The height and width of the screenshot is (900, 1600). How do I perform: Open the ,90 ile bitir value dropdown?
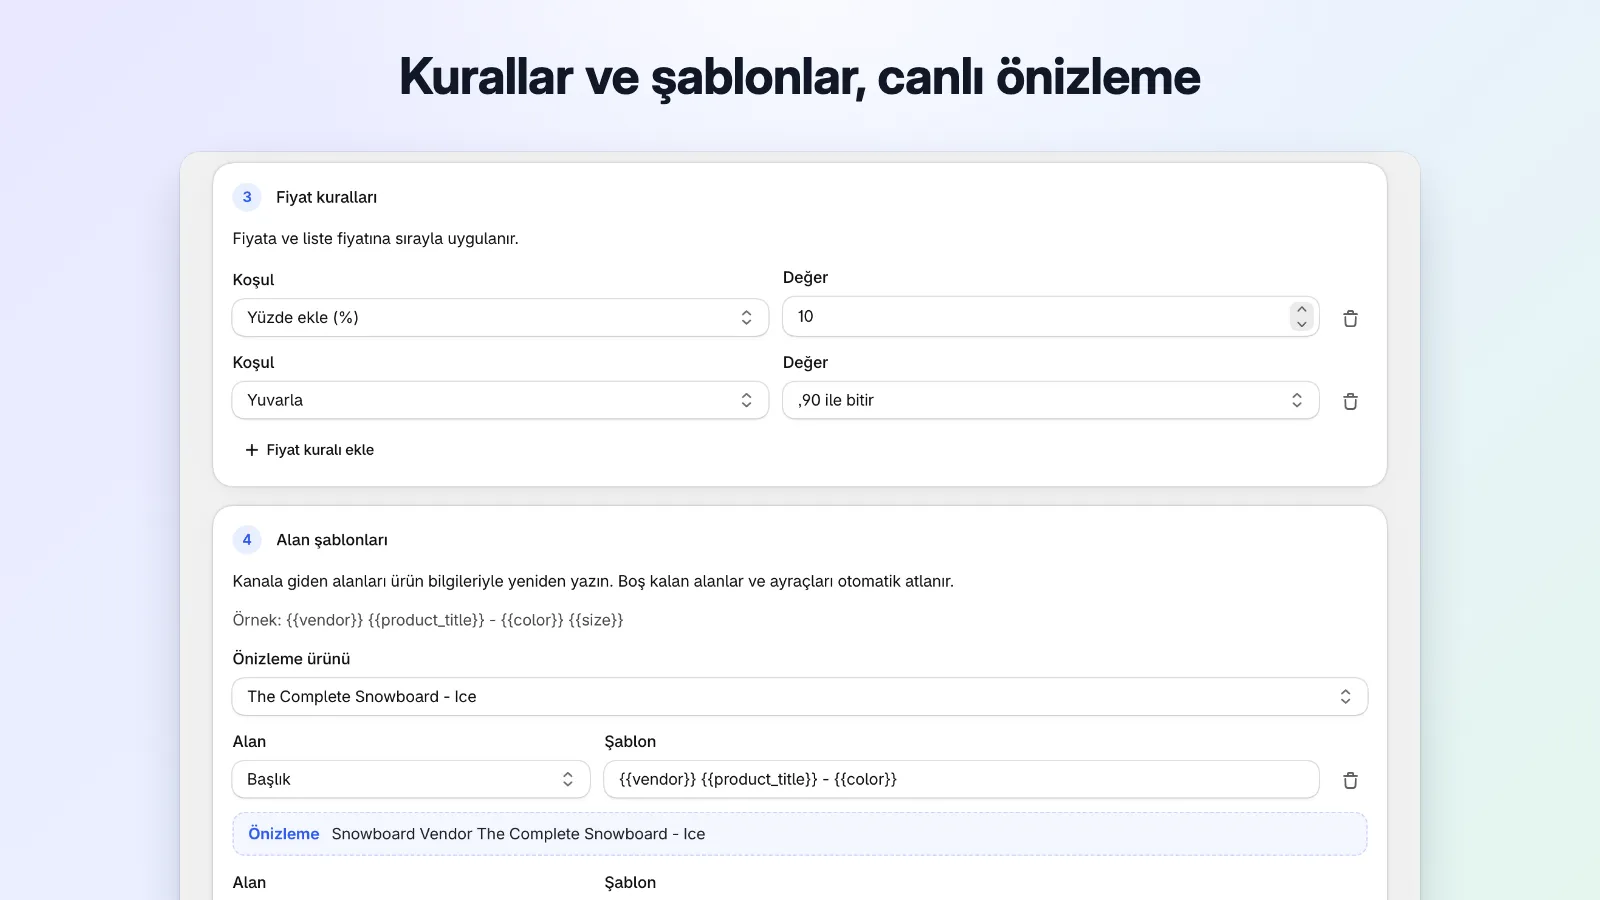pyautogui.click(x=1050, y=400)
